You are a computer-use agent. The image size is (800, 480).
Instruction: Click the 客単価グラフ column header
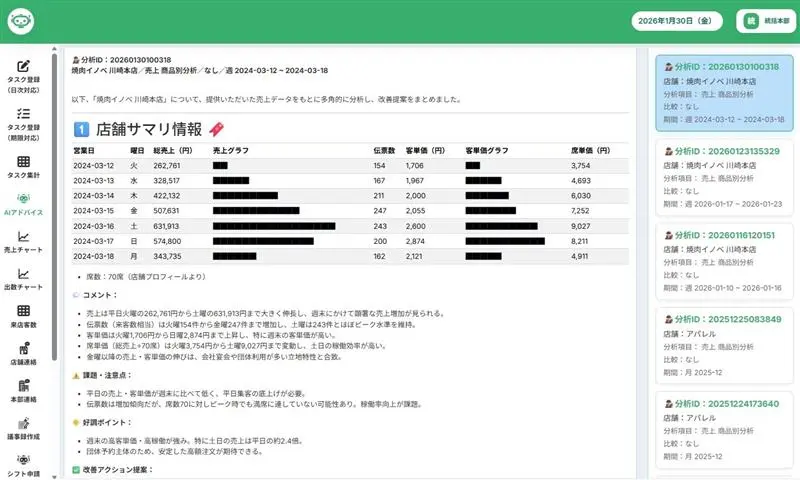[x=487, y=150]
